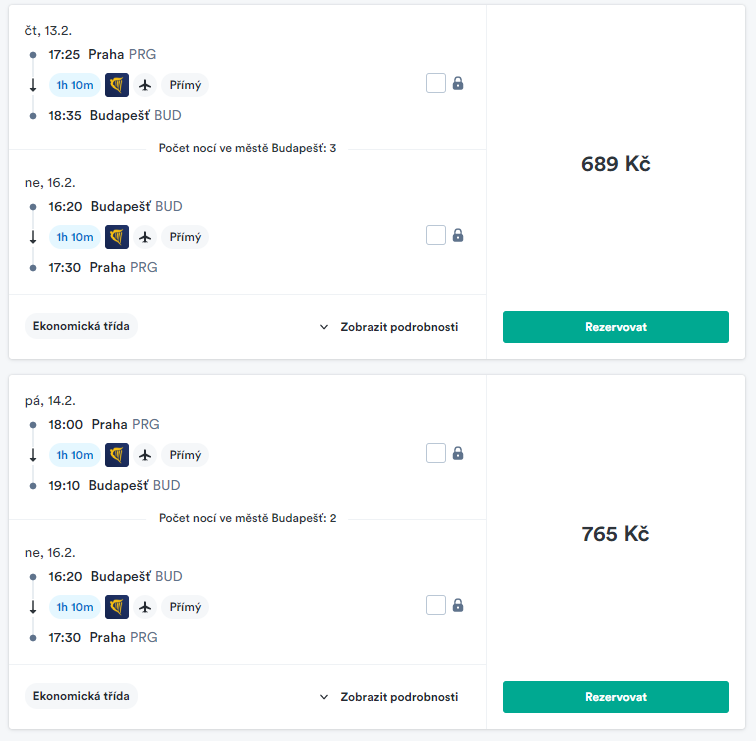Click airplane icon on 14.2. outbound flight
The height and width of the screenshot is (741, 756).
145,455
